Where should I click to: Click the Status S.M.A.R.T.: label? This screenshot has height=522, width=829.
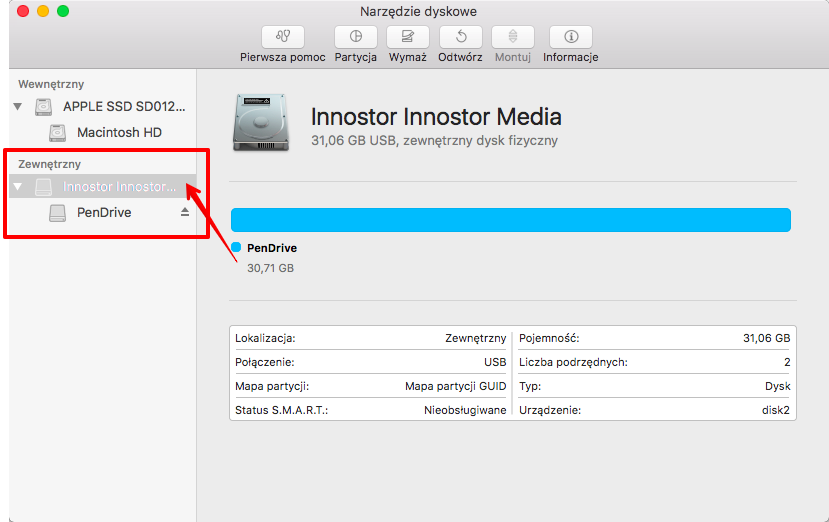[282, 410]
